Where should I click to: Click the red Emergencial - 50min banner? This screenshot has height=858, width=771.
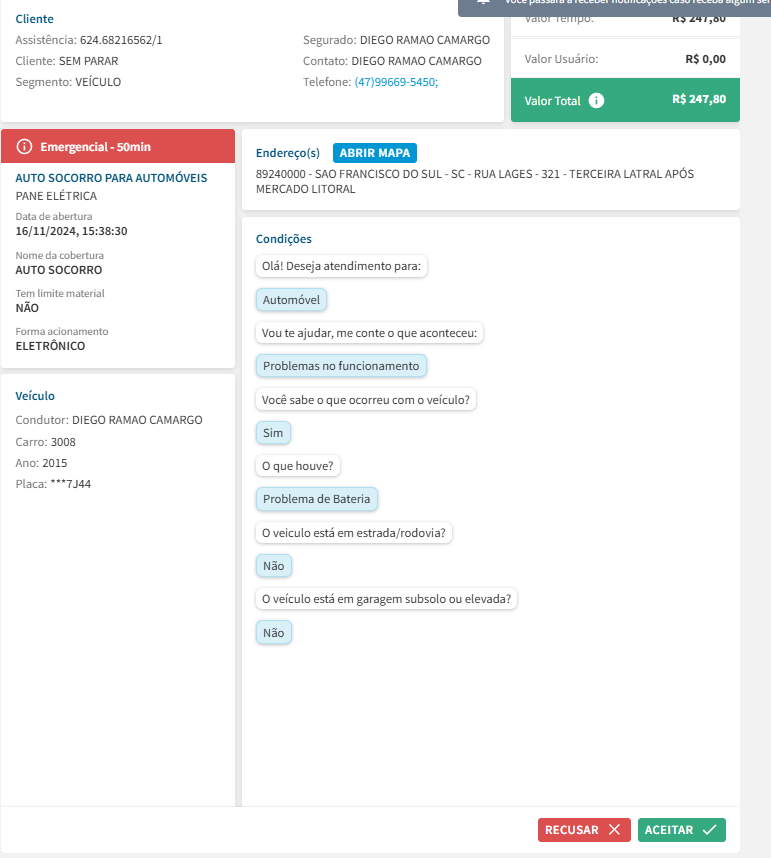(x=118, y=146)
